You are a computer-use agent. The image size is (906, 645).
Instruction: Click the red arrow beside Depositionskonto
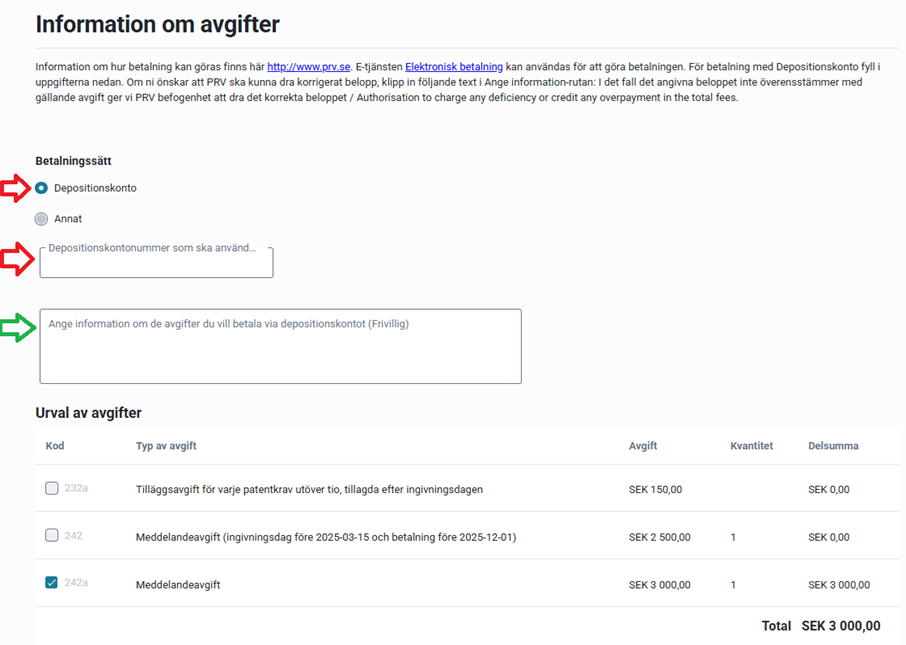tap(16, 188)
